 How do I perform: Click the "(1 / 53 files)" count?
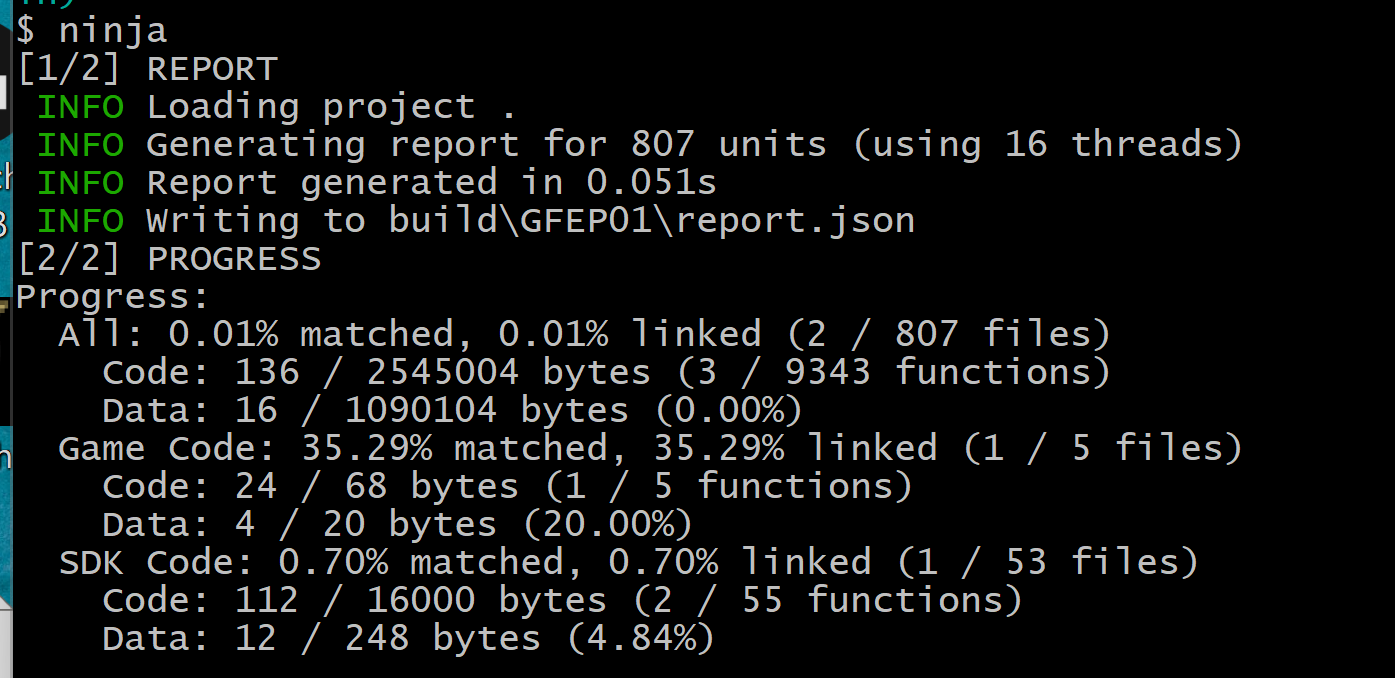coord(1046,562)
